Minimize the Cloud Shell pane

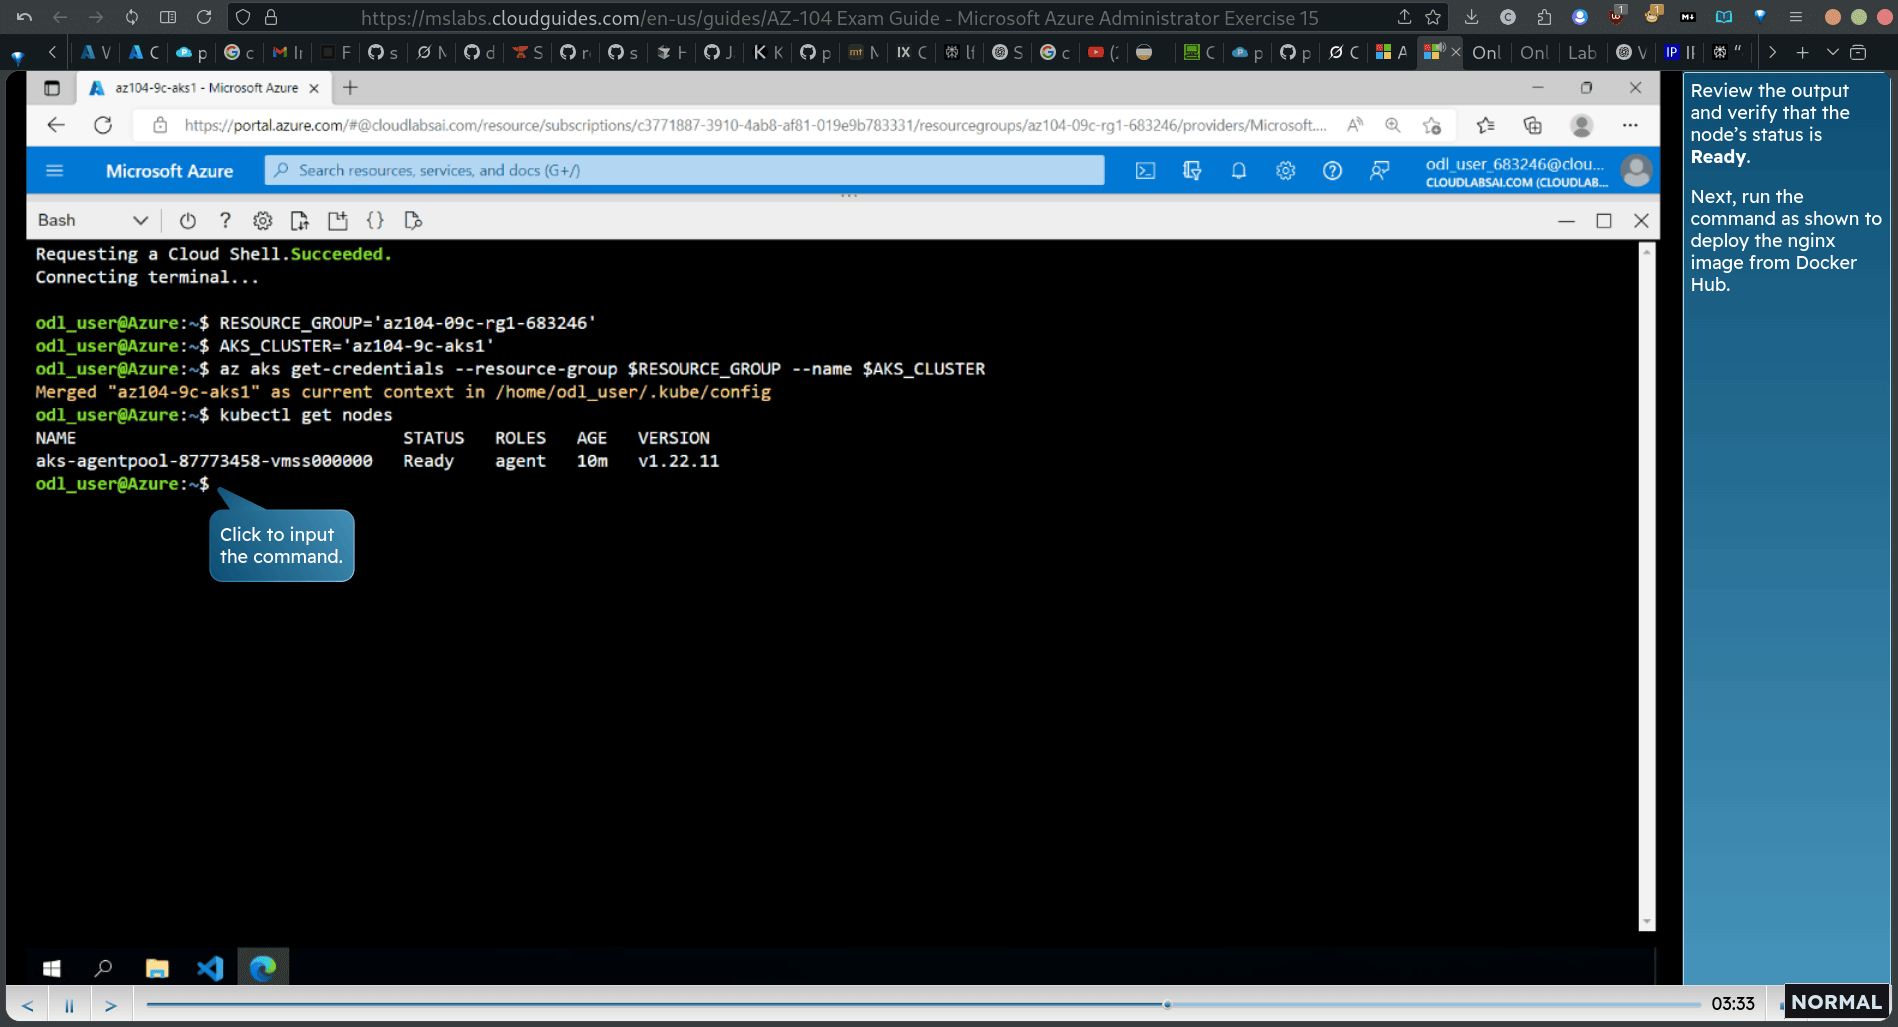(x=1566, y=221)
